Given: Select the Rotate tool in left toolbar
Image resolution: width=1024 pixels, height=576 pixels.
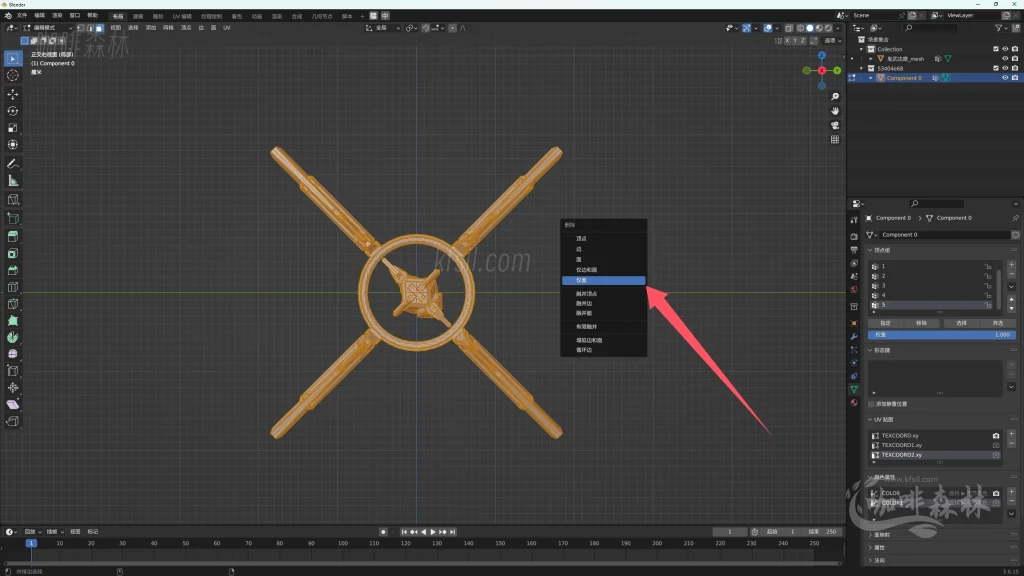Looking at the screenshot, I should tap(13, 111).
